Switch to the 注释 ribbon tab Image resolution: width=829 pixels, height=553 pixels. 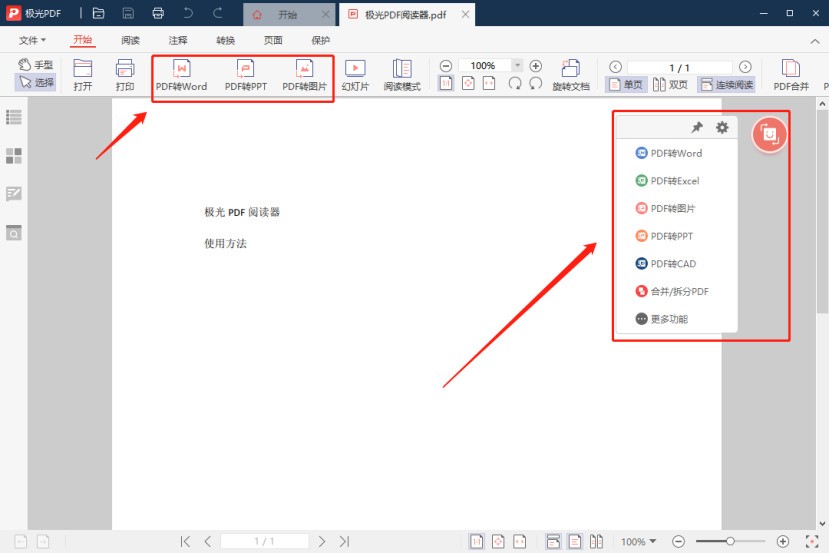178,41
